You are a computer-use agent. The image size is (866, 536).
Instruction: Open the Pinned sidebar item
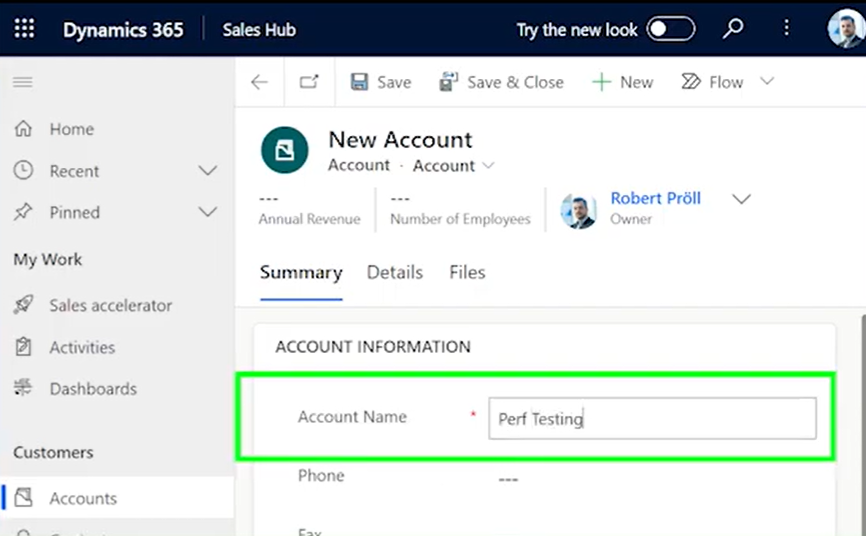75,212
